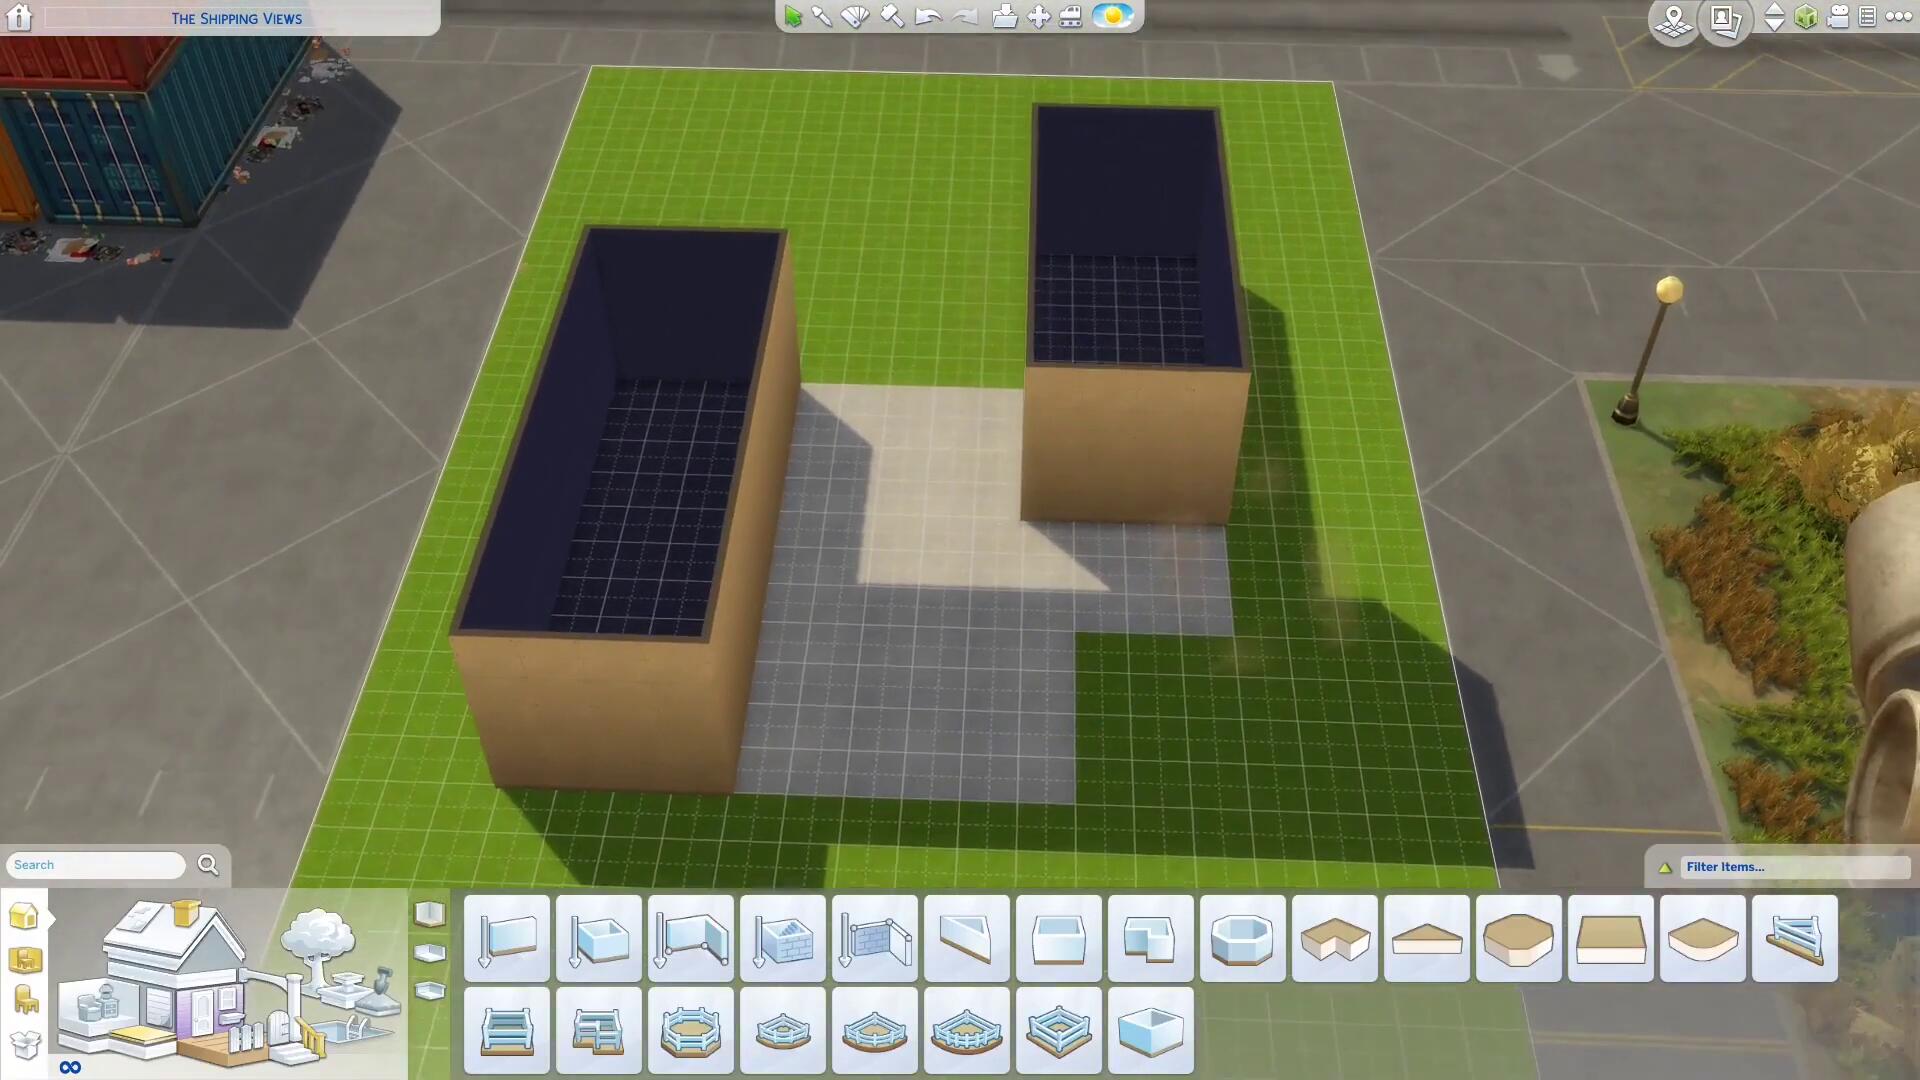Select the green arrow select tool
Screen dimensions: 1920x1080
click(793, 17)
